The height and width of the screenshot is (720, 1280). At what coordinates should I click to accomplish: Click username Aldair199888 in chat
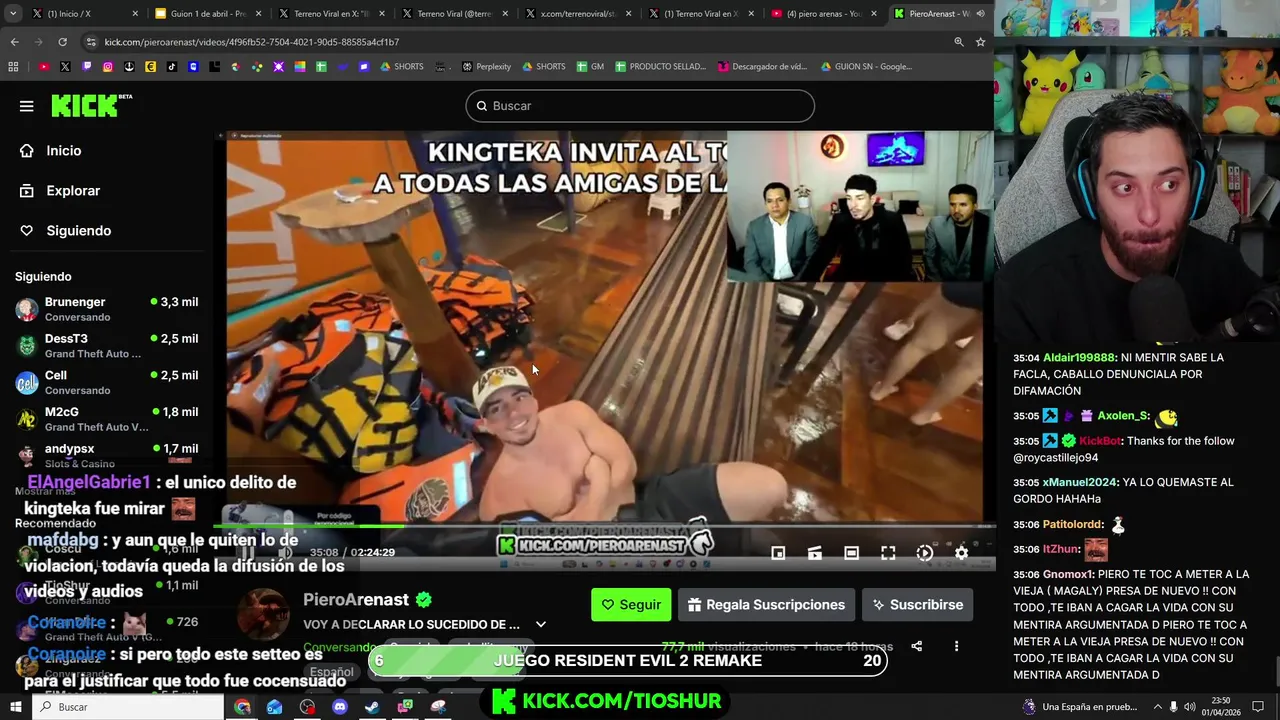1079,358
